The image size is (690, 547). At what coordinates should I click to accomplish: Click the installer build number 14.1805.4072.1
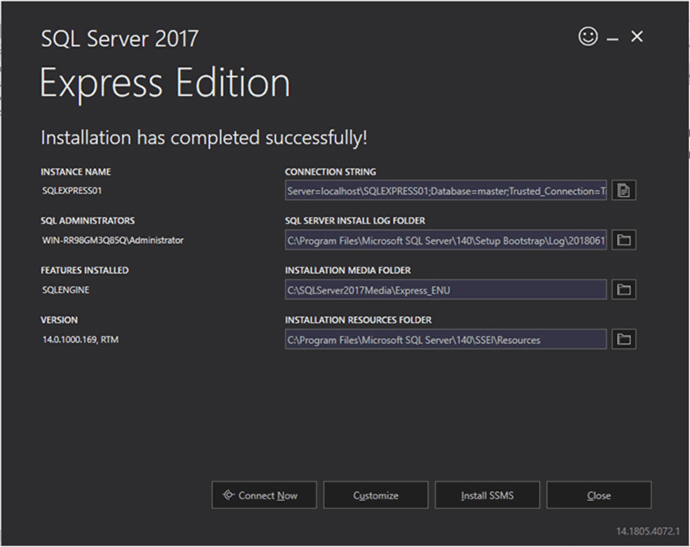pyautogui.click(x=647, y=530)
